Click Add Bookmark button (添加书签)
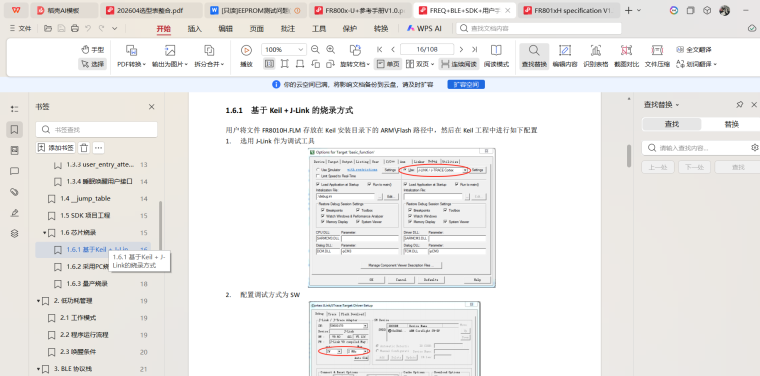Image resolution: width=760 pixels, height=376 pixels. coord(56,148)
